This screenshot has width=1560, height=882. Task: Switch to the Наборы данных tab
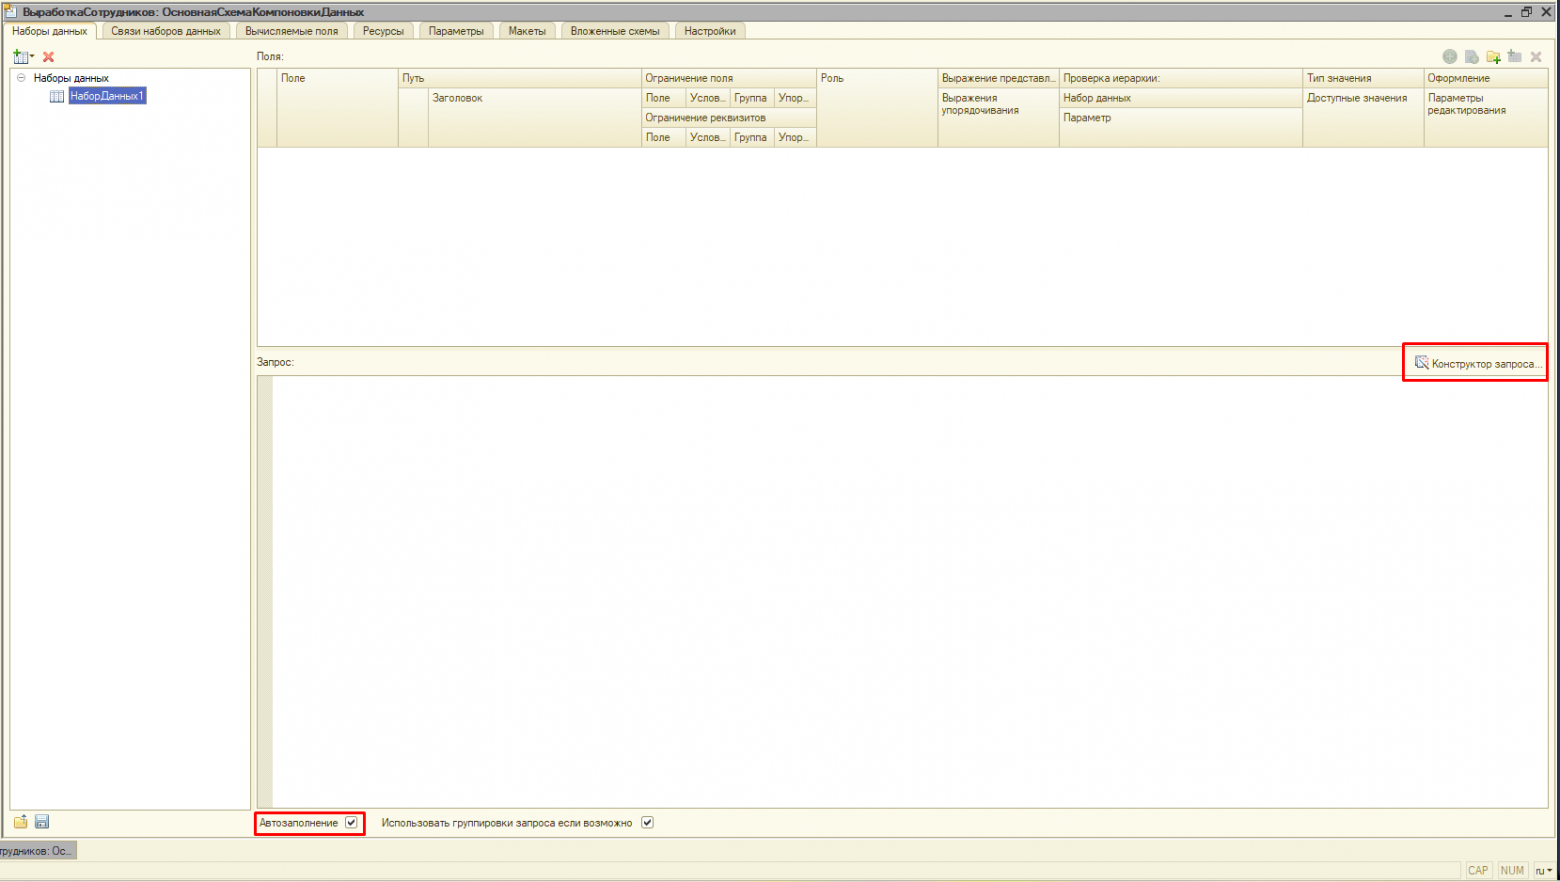click(50, 31)
